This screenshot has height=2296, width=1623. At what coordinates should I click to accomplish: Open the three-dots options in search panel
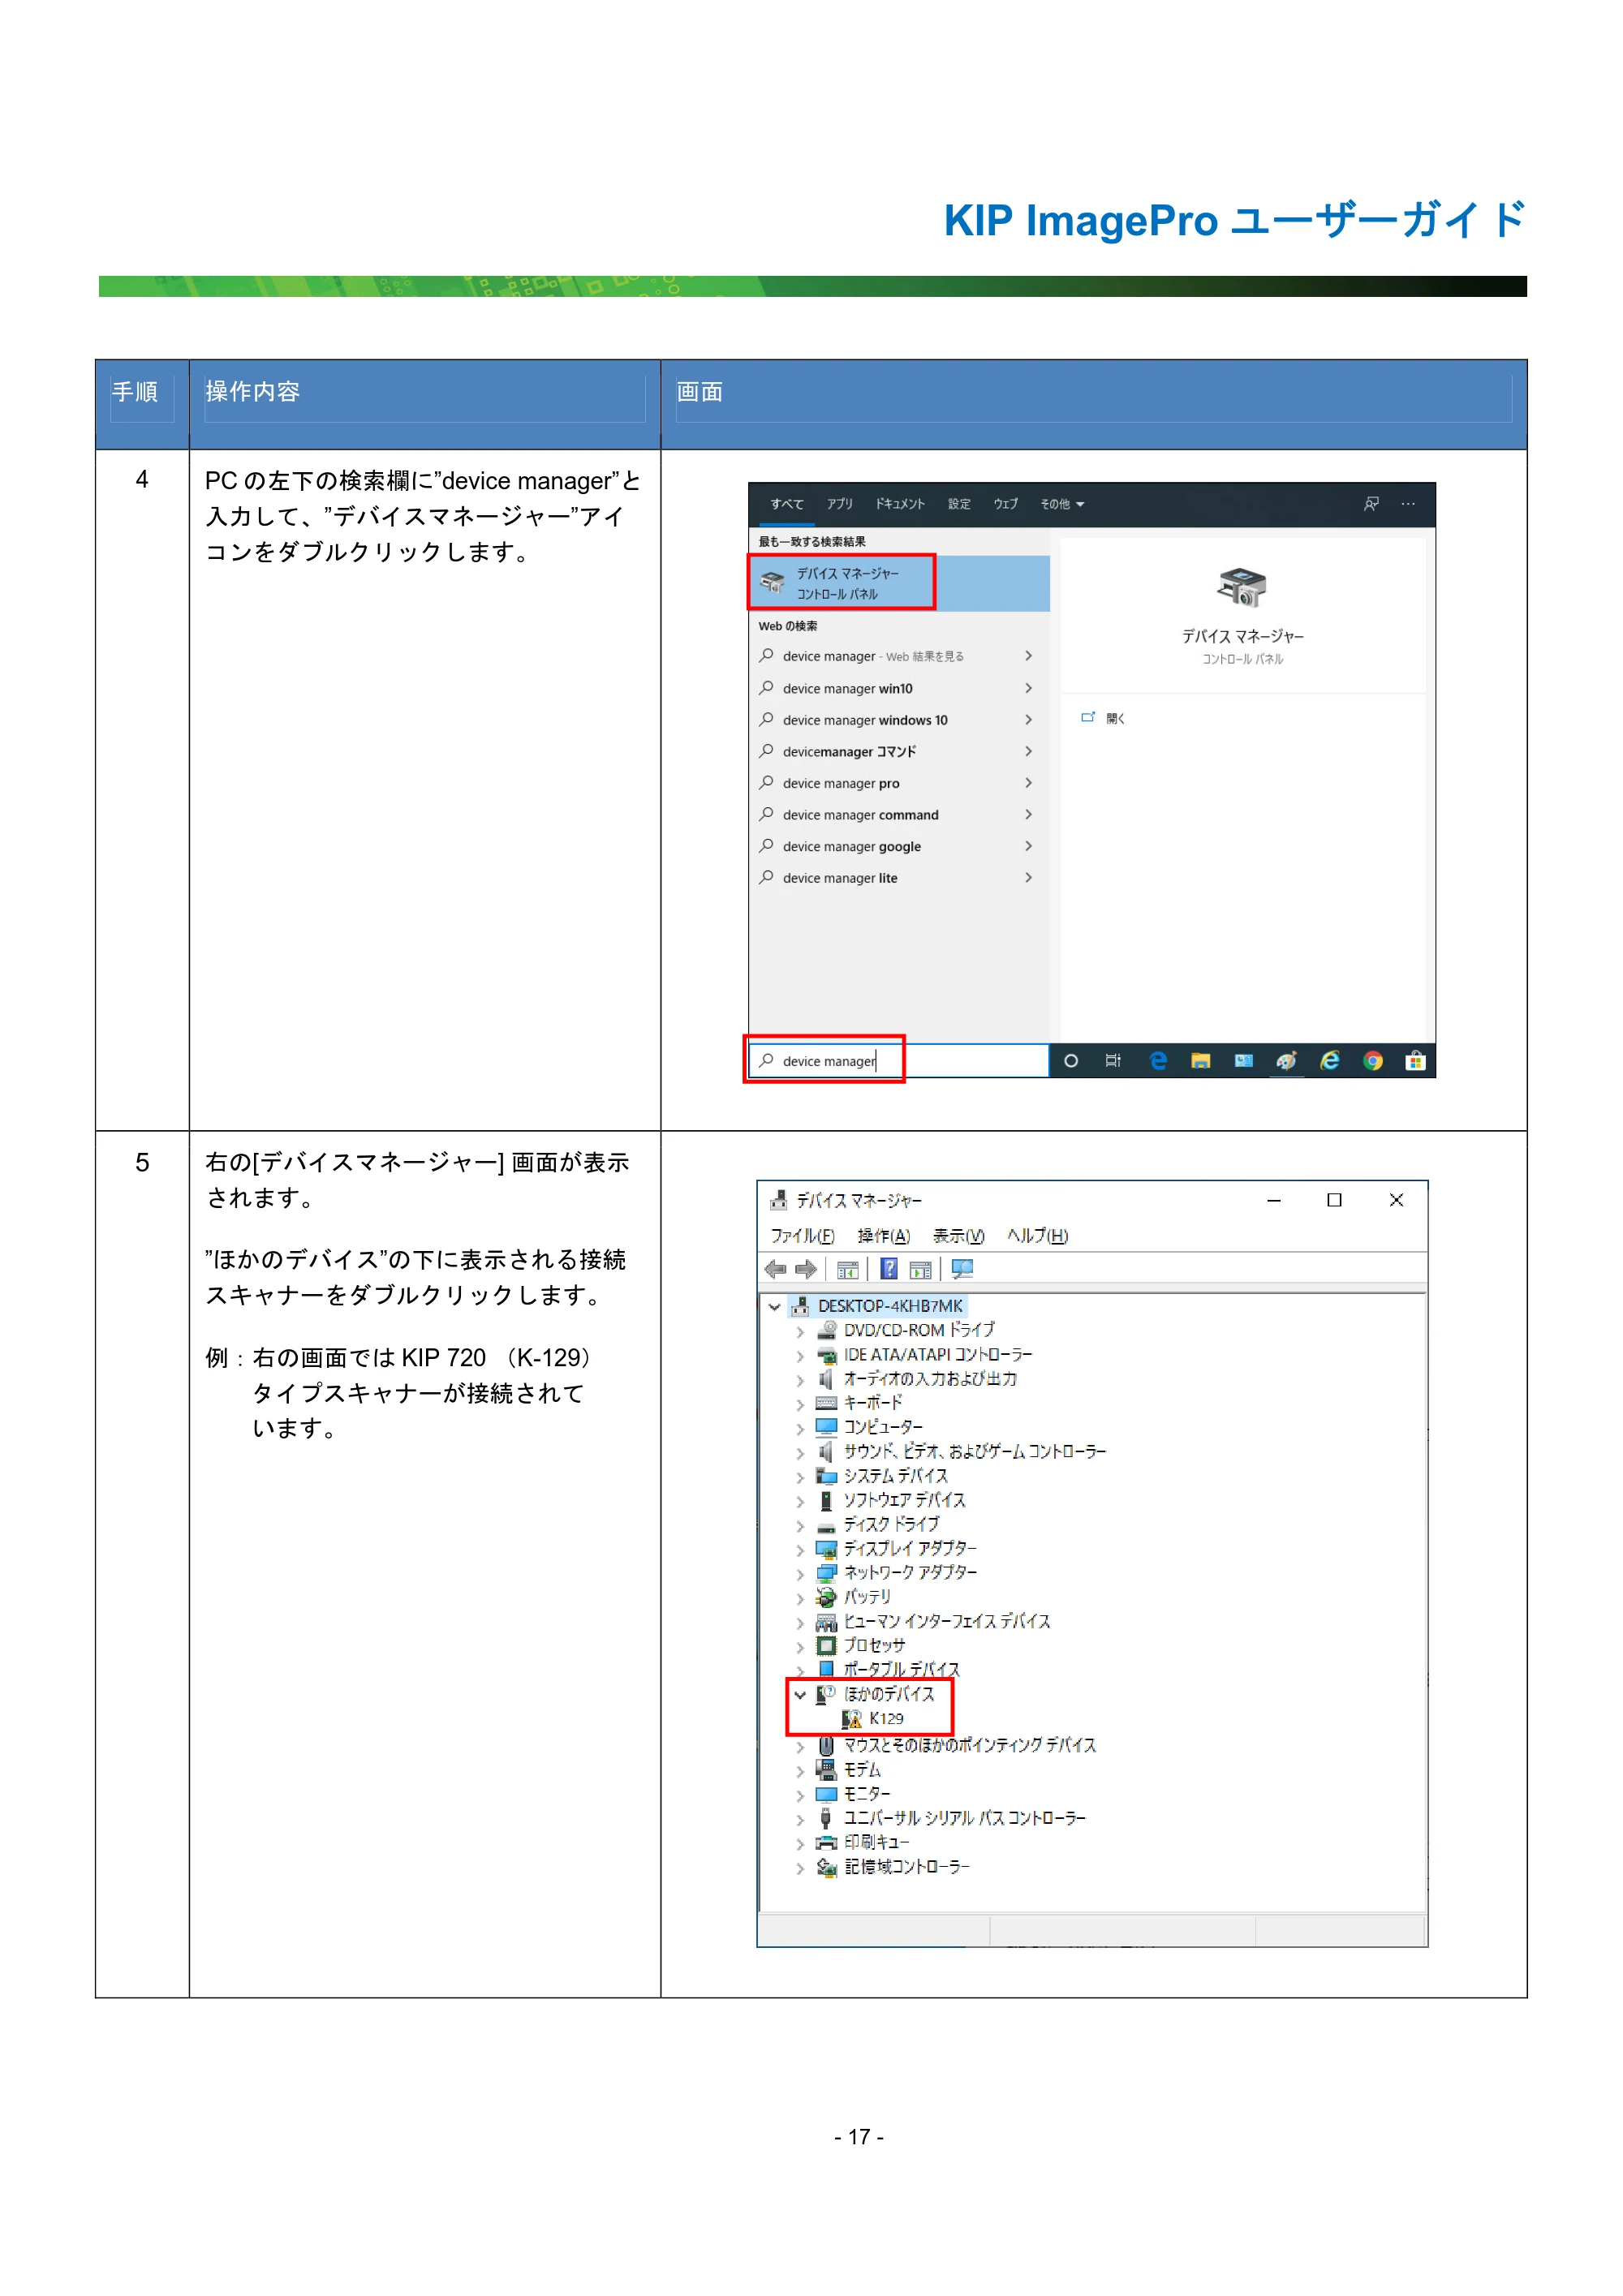1408,504
